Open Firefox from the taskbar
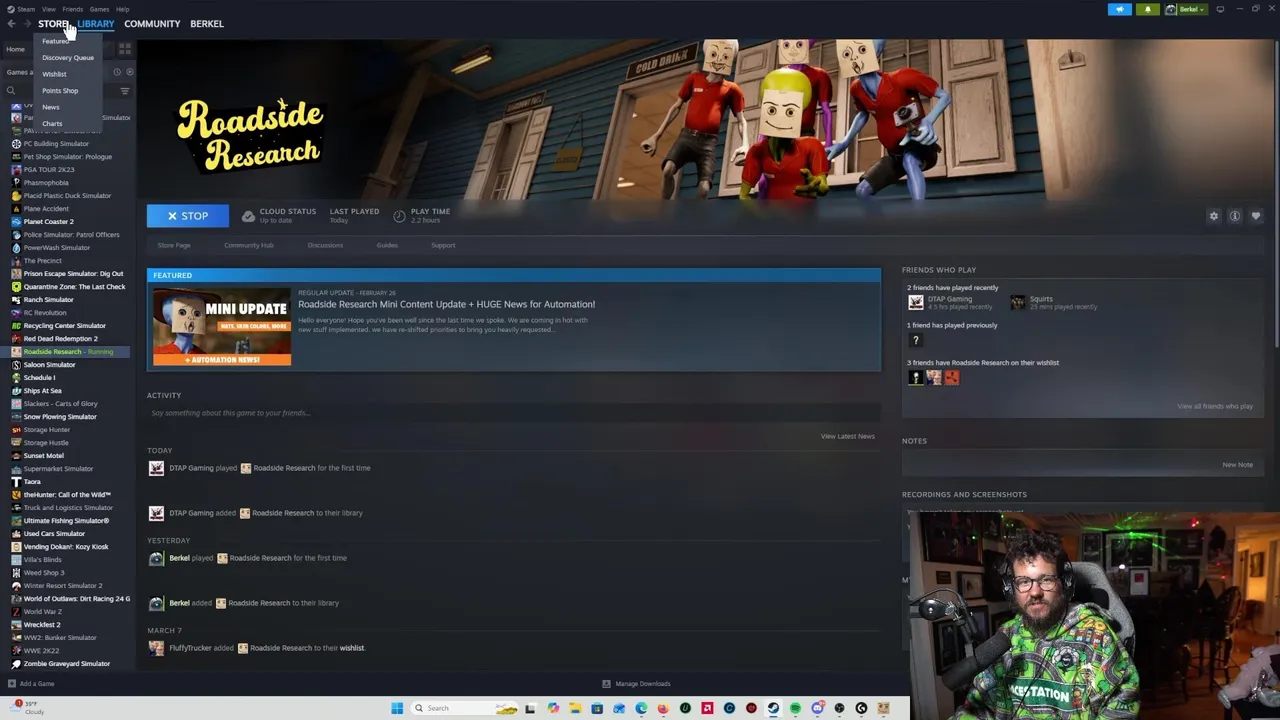This screenshot has height=720, width=1280. coord(663,708)
